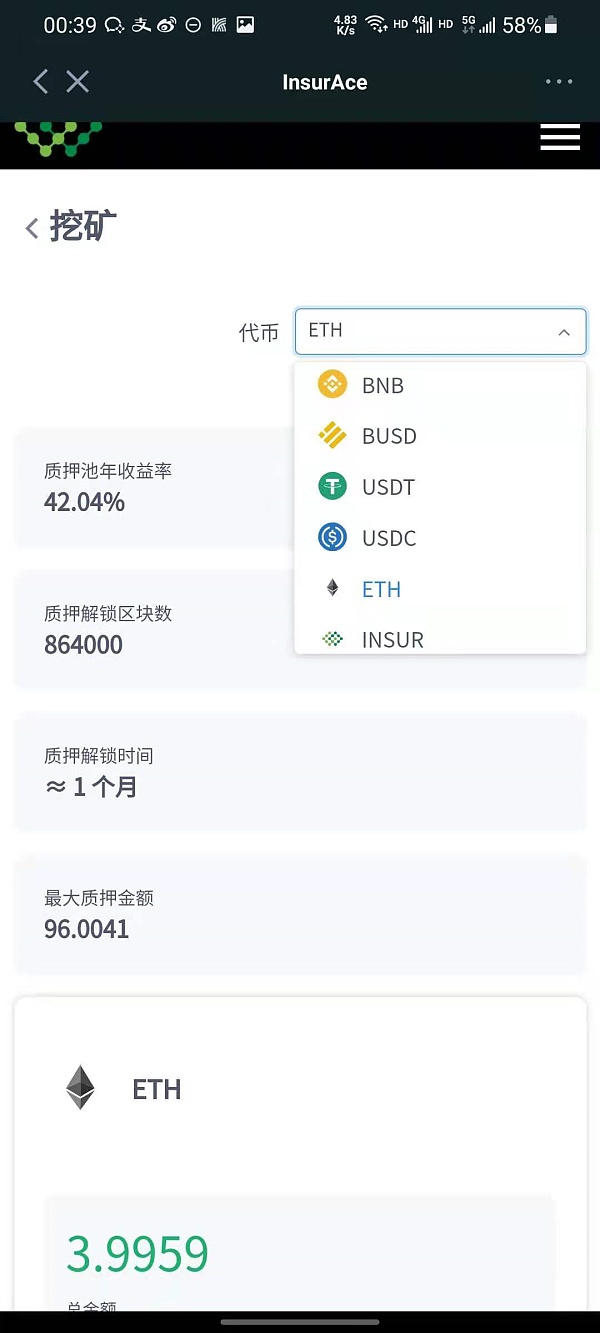Select BUSD option in dropdown
This screenshot has width=600, height=1333.
(x=389, y=437)
